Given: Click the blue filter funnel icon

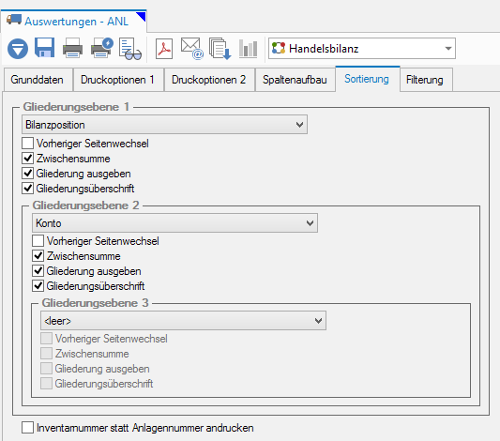Looking at the screenshot, I should [x=18, y=49].
